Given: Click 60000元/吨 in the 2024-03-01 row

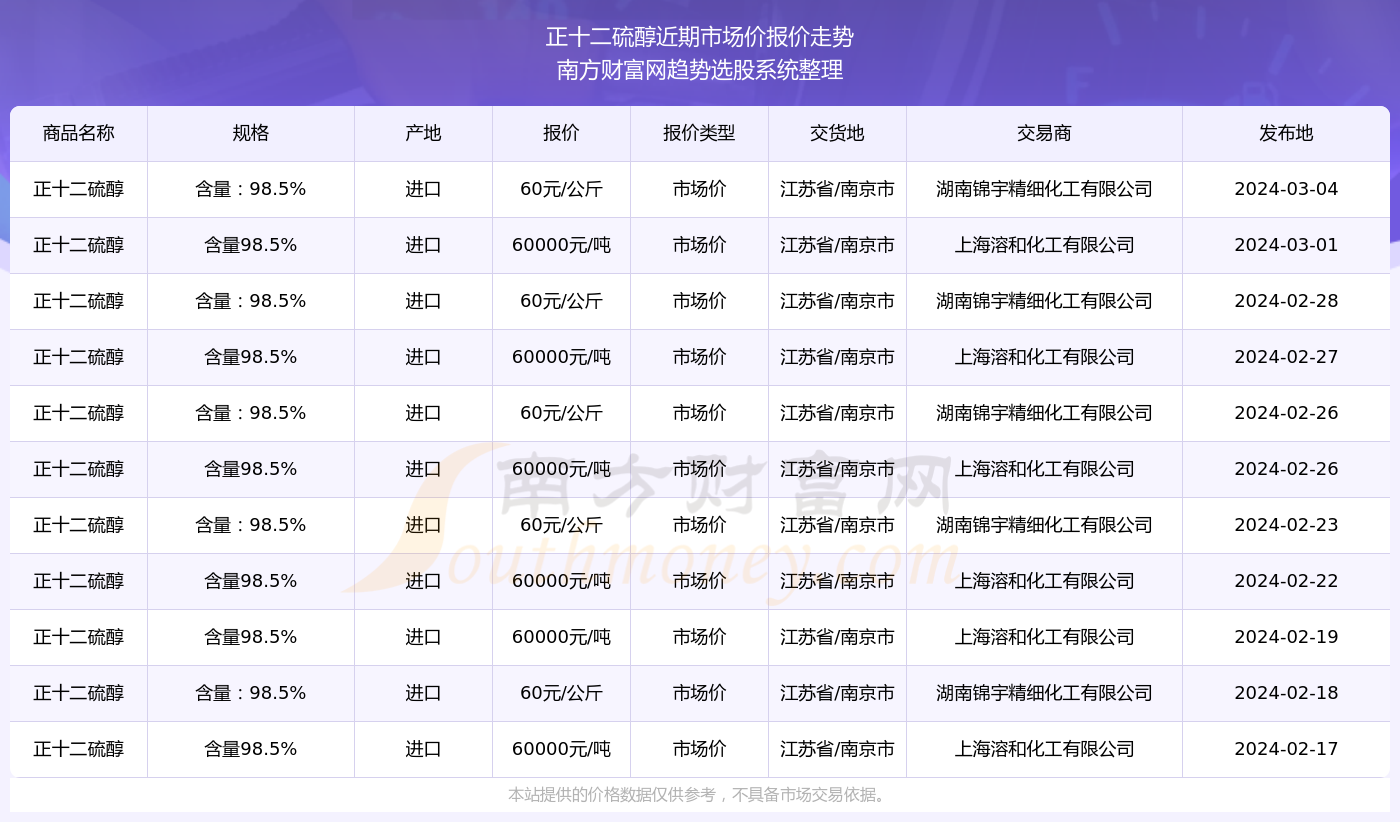Looking at the screenshot, I should coord(561,245).
